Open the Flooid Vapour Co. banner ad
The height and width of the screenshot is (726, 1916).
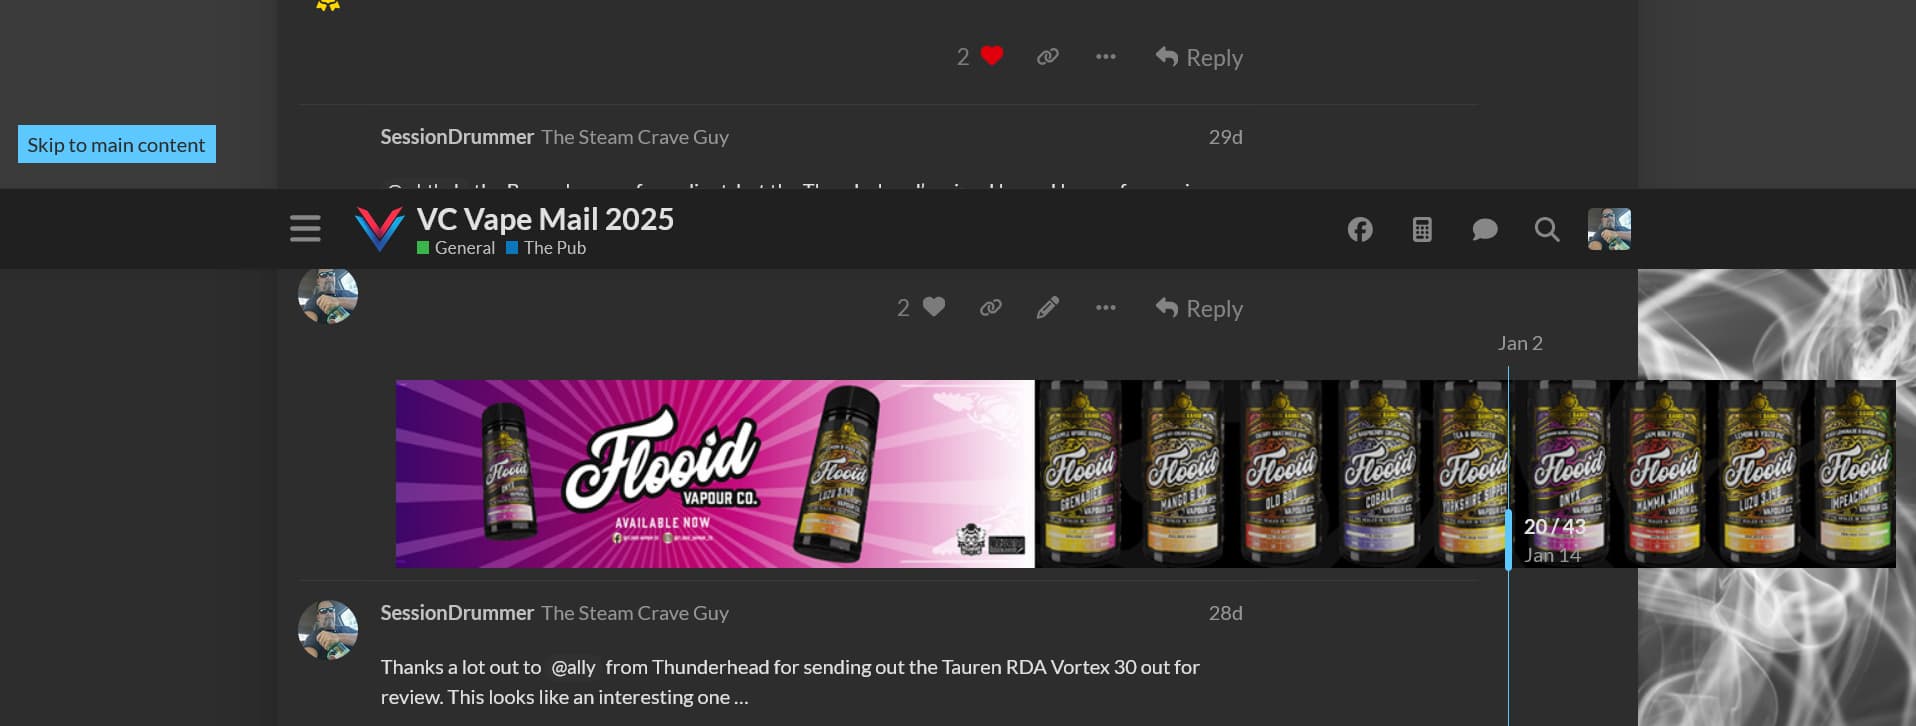click(x=715, y=474)
